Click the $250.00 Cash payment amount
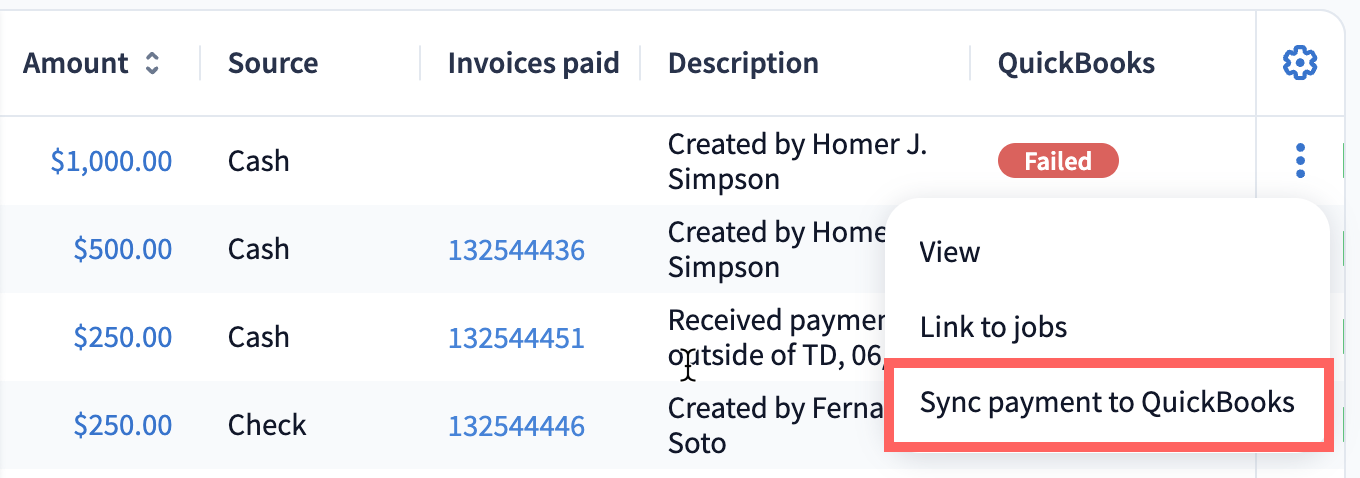Viewport: 1360px width, 478px height. pyautogui.click(x=122, y=337)
